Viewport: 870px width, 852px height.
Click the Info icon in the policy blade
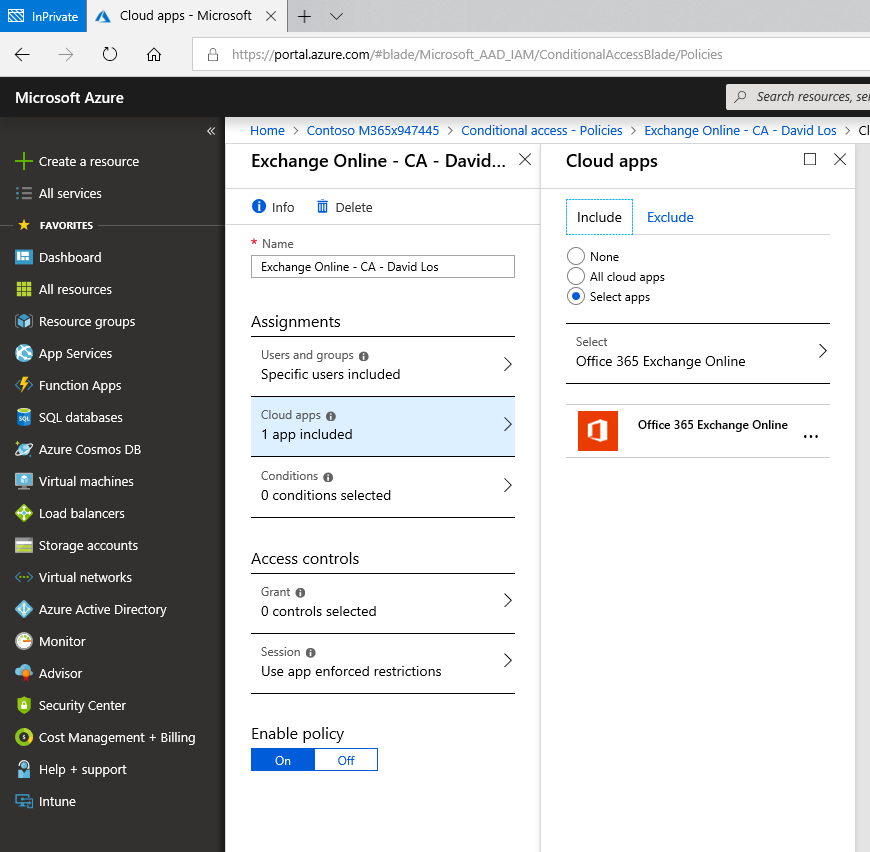259,206
